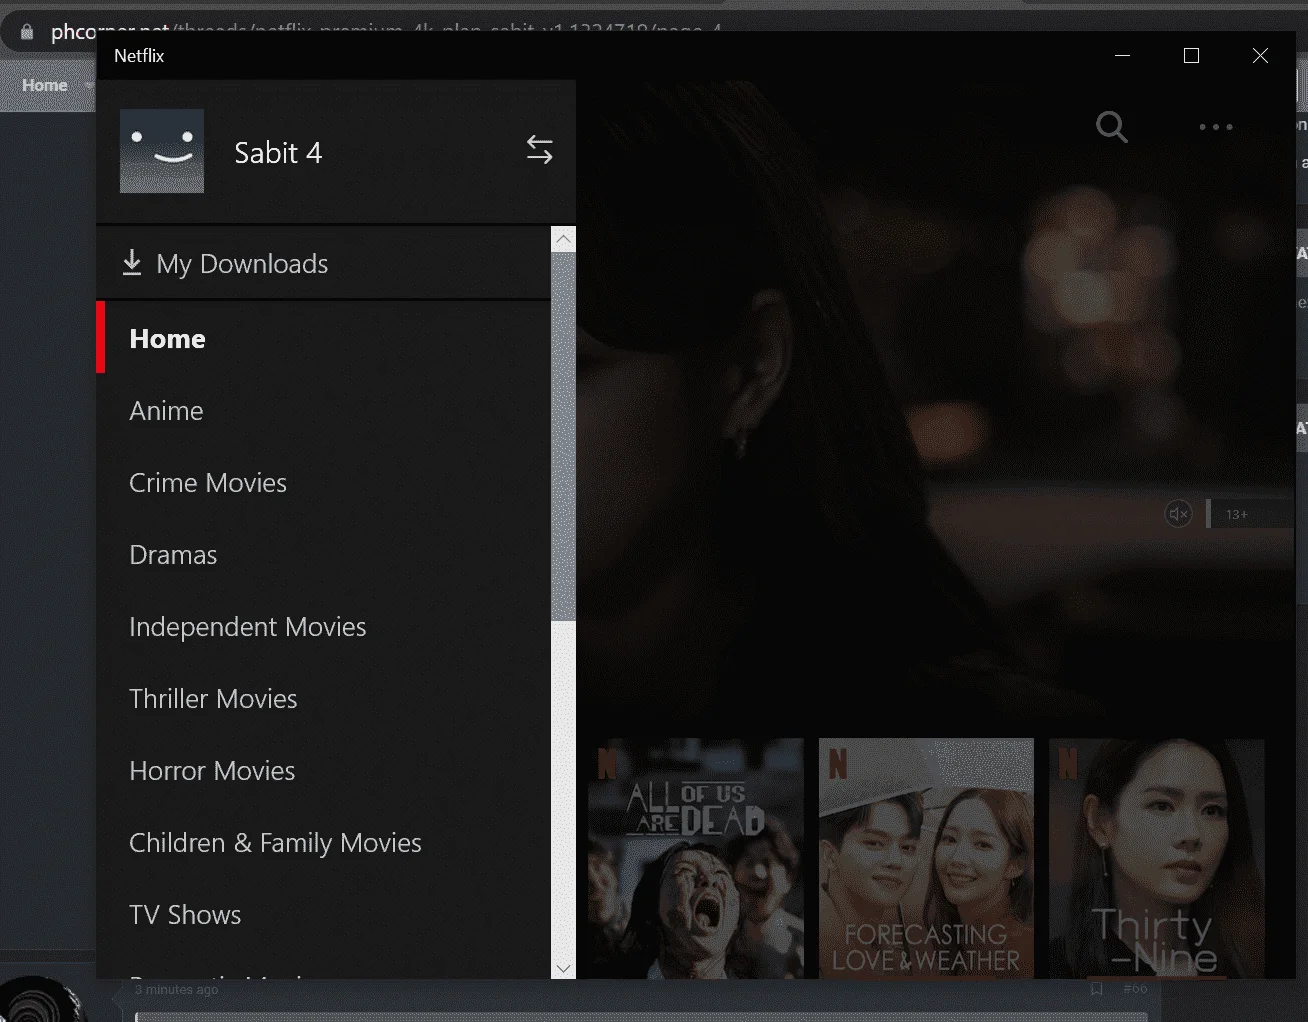Open My Downloads
Viewport: 1308px width, 1022px height.
pos(324,263)
